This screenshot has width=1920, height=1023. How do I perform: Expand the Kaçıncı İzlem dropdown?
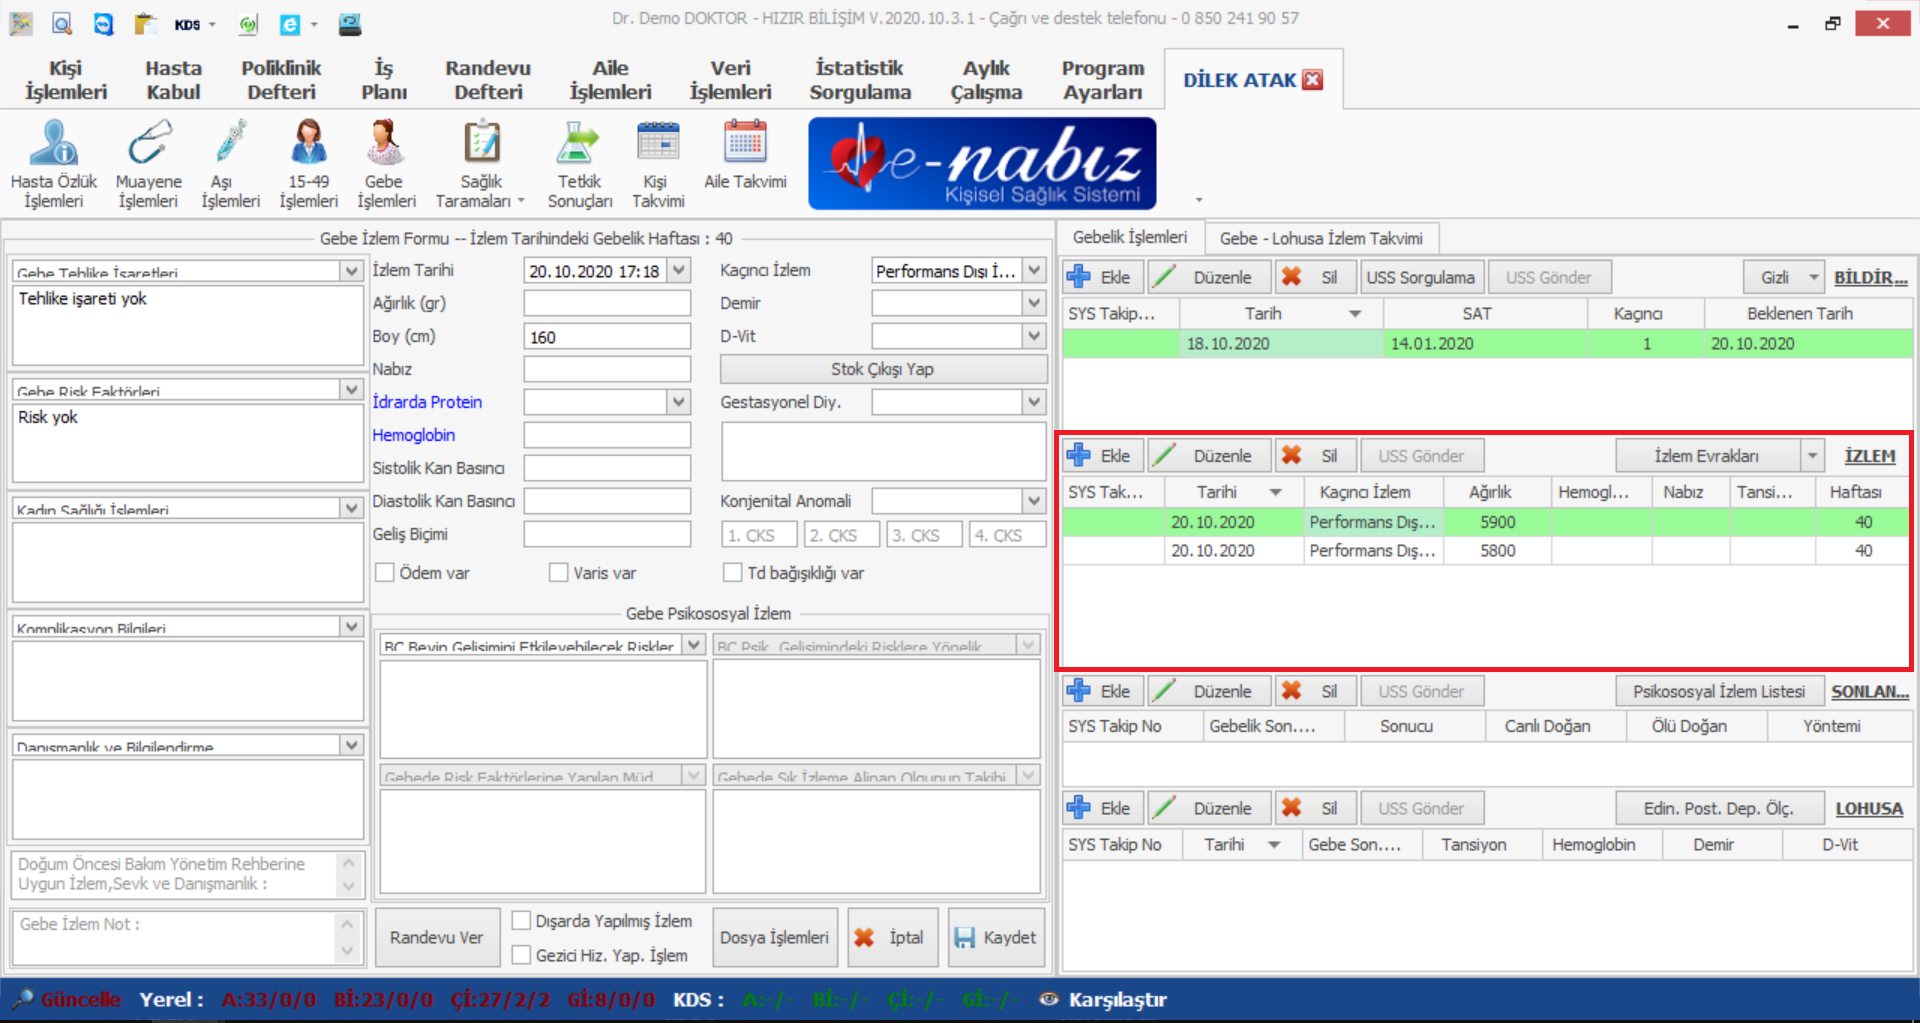pos(1035,271)
